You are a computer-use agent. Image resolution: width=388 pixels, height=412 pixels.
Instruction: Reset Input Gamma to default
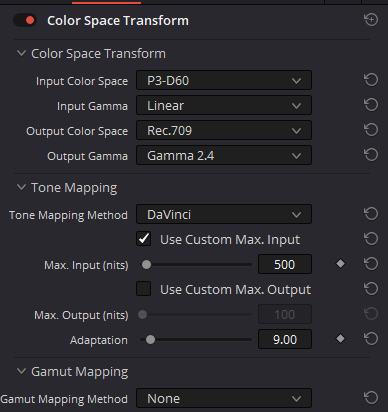pos(371,105)
